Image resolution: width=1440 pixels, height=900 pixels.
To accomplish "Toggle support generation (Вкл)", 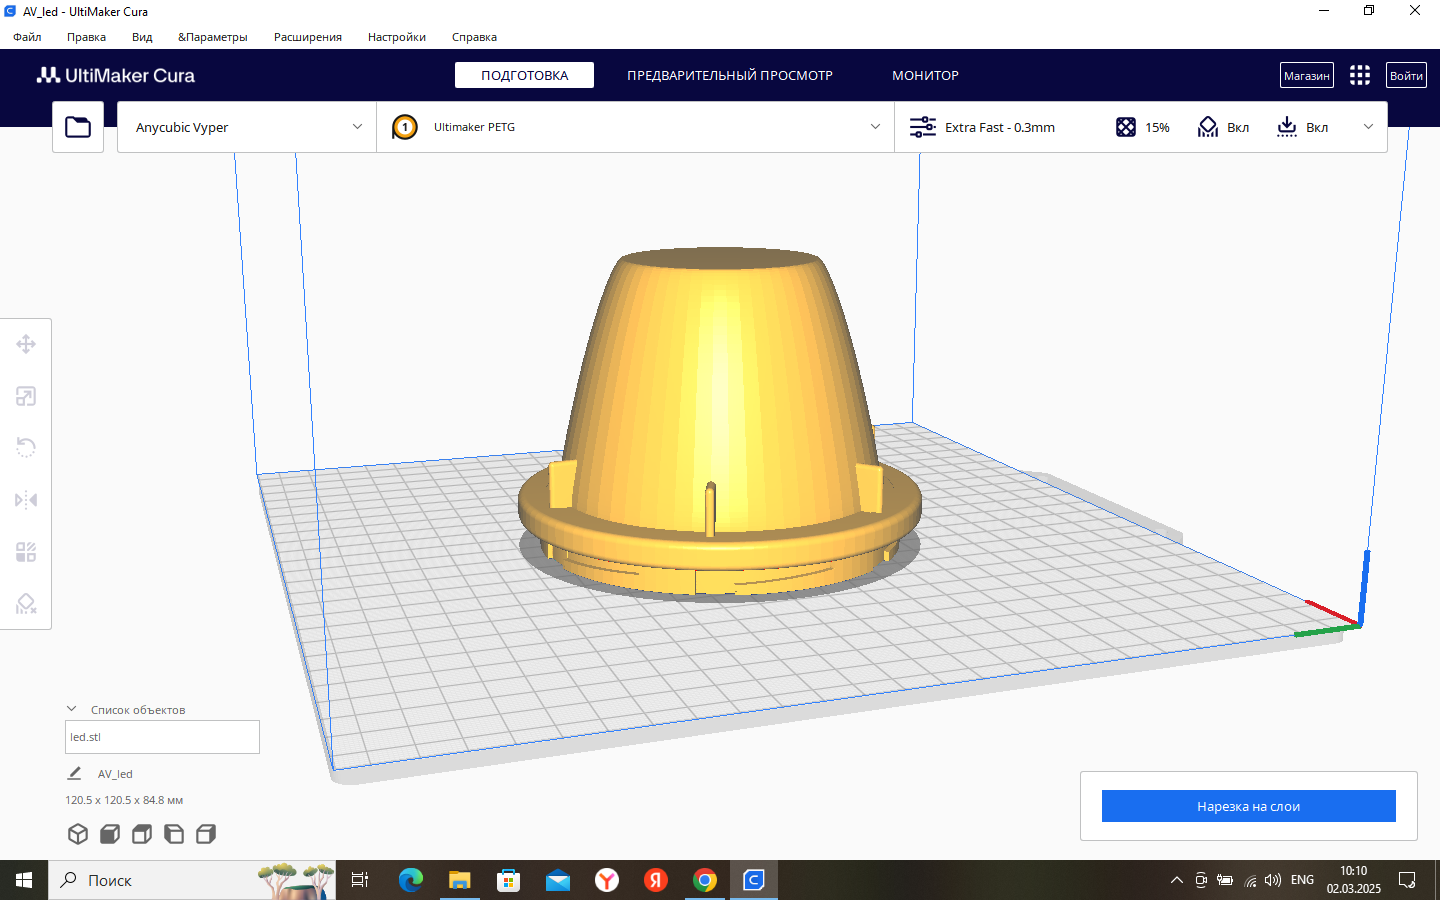I will click(1222, 127).
